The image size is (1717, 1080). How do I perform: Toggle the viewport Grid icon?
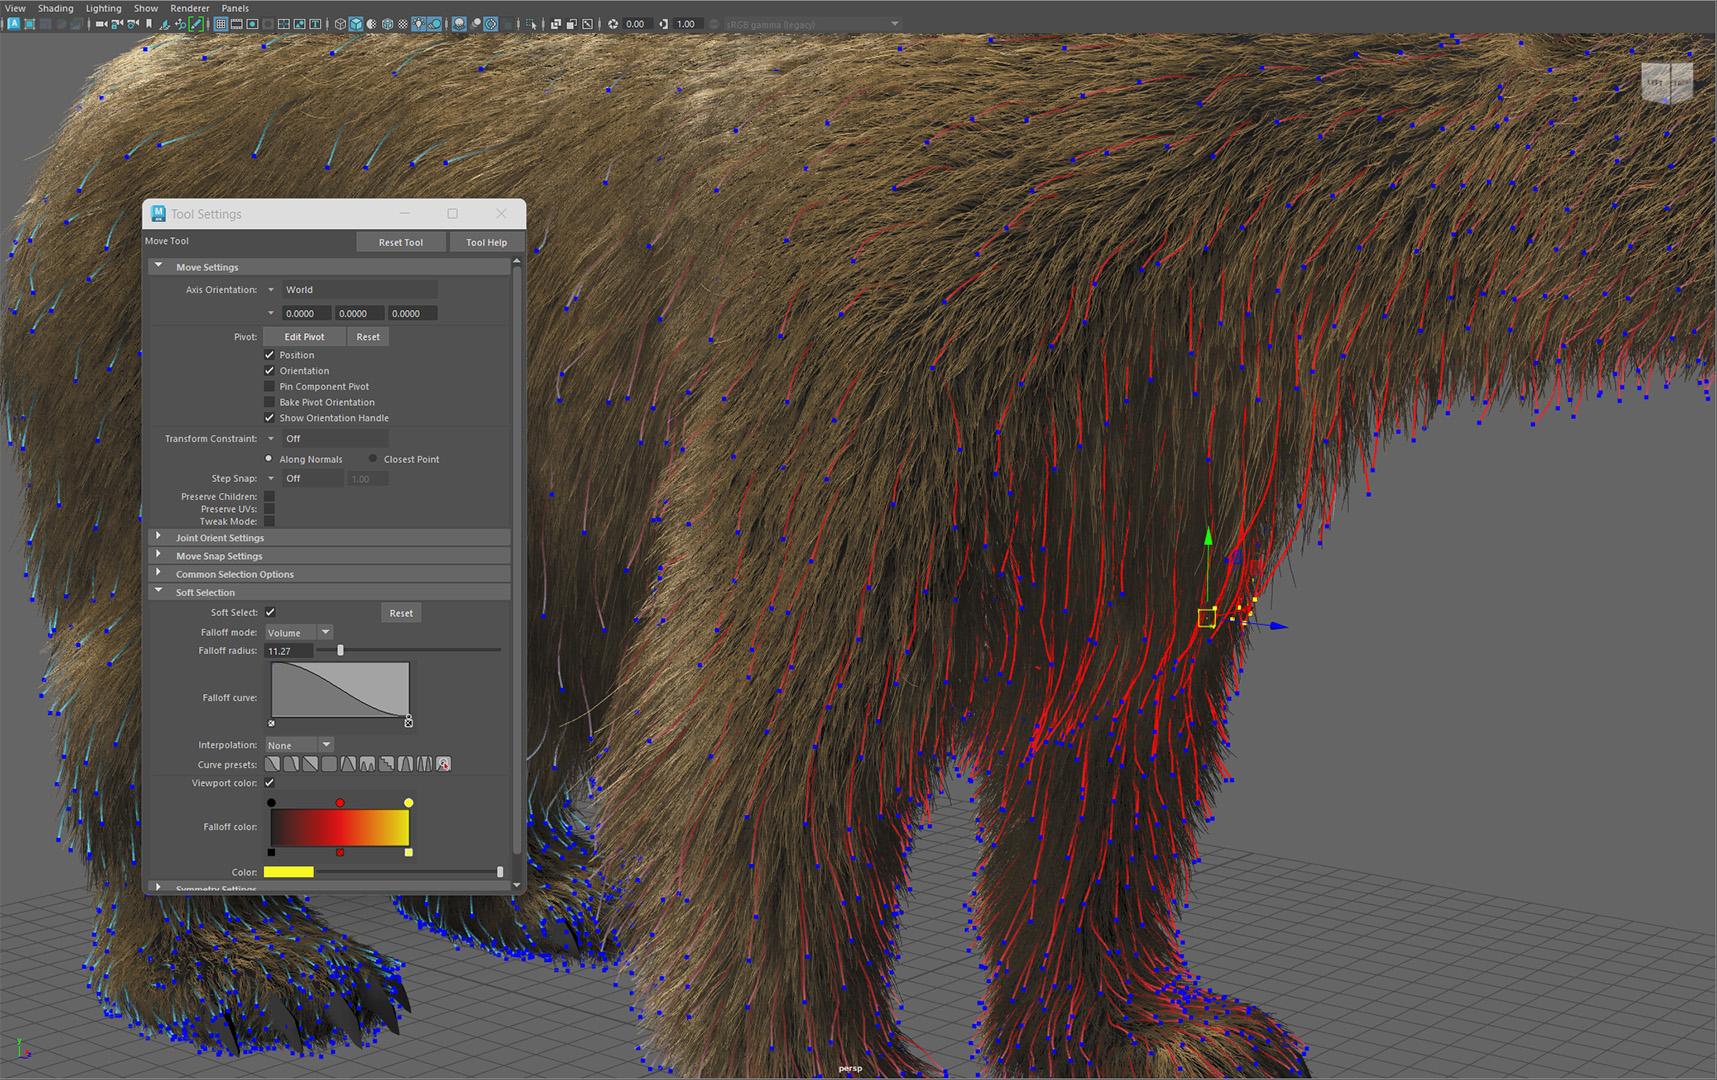[220, 24]
